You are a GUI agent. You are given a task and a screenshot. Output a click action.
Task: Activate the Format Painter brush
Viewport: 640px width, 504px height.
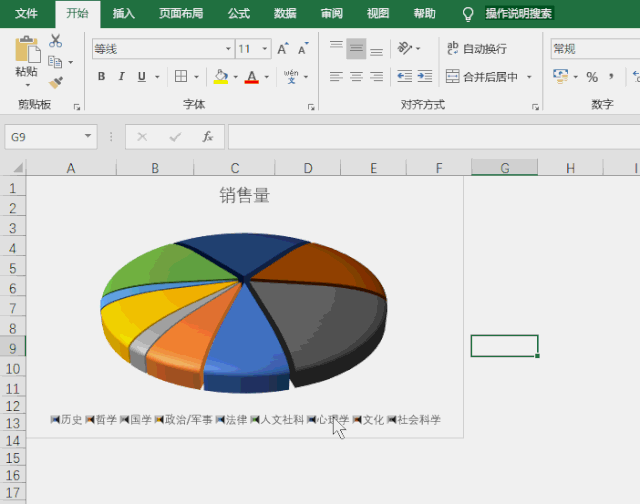(x=56, y=83)
